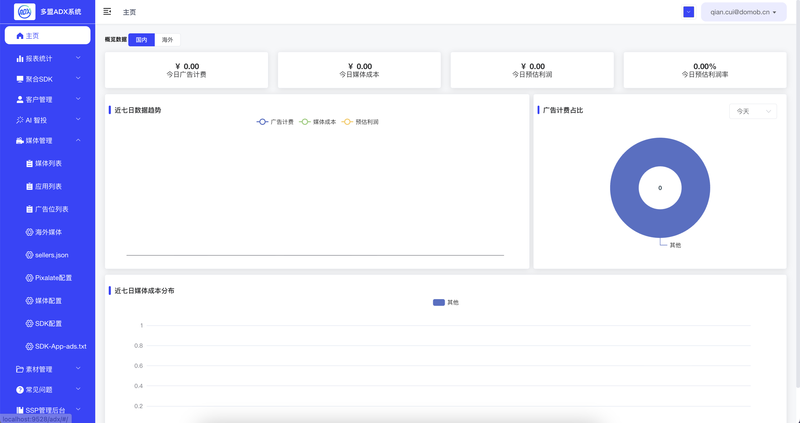The width and height of the screenshot is (800, 423).
Task: Expand the 聚合SDK submenu chevron
Action: 78,79
